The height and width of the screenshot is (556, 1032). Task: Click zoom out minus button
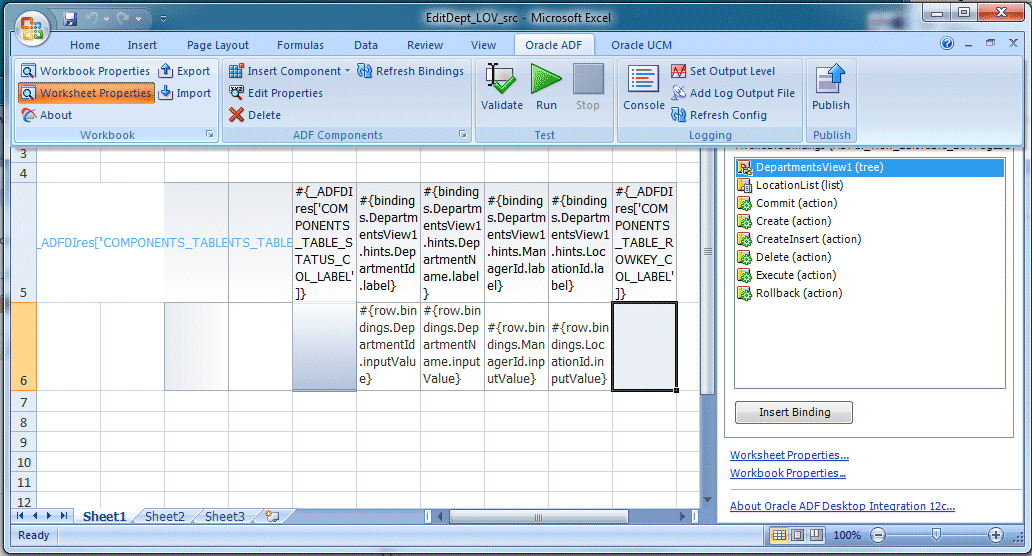878,535
